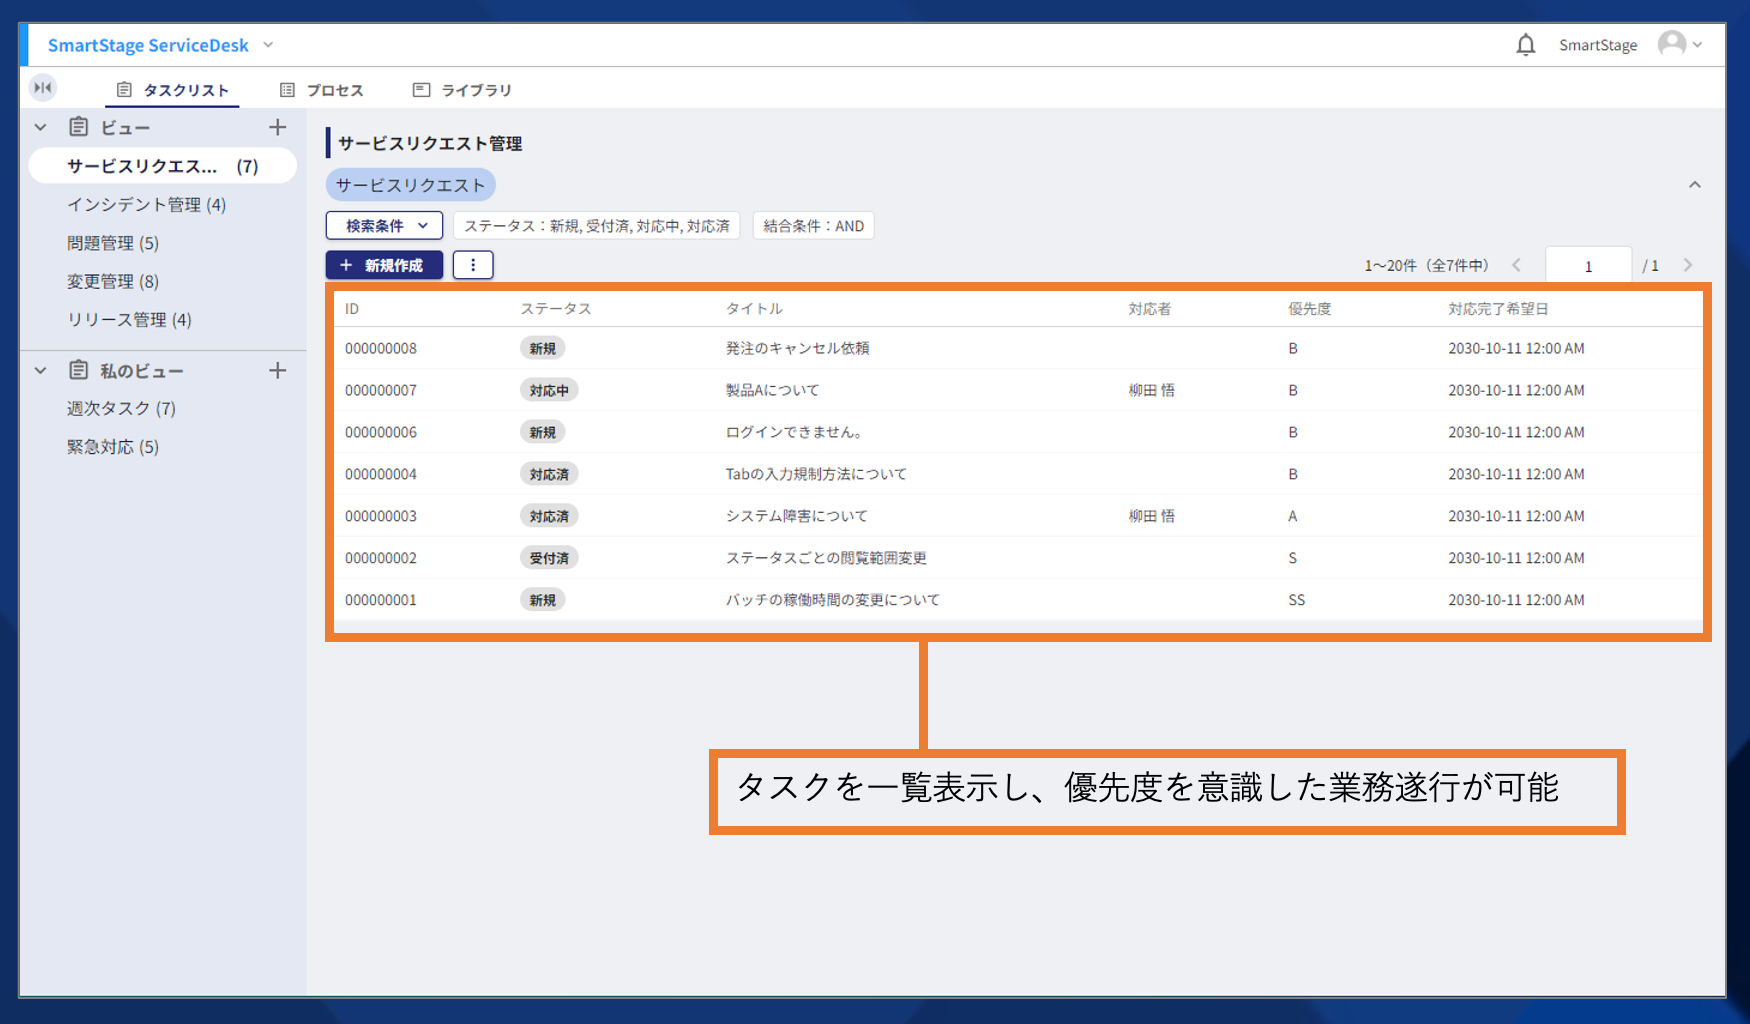Click the 新規作成 button
1750x1024 pixels.
pyautogui.click(x=384, y=265)
